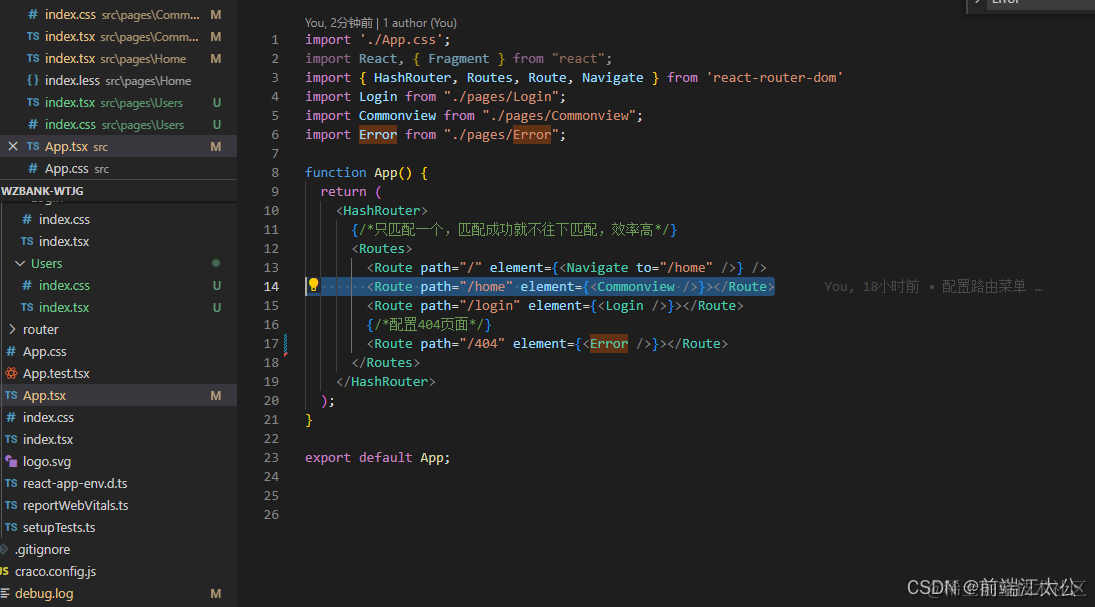This screenshot has height=607, width=1095.
Task: Click export default App statement
Action: click(377, 458)
